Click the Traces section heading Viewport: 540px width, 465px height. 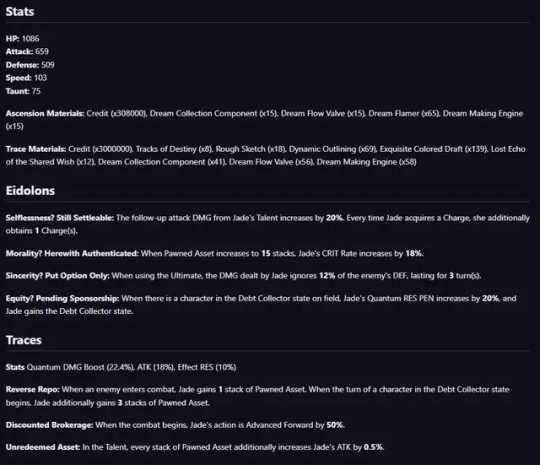tap(23, 340)
